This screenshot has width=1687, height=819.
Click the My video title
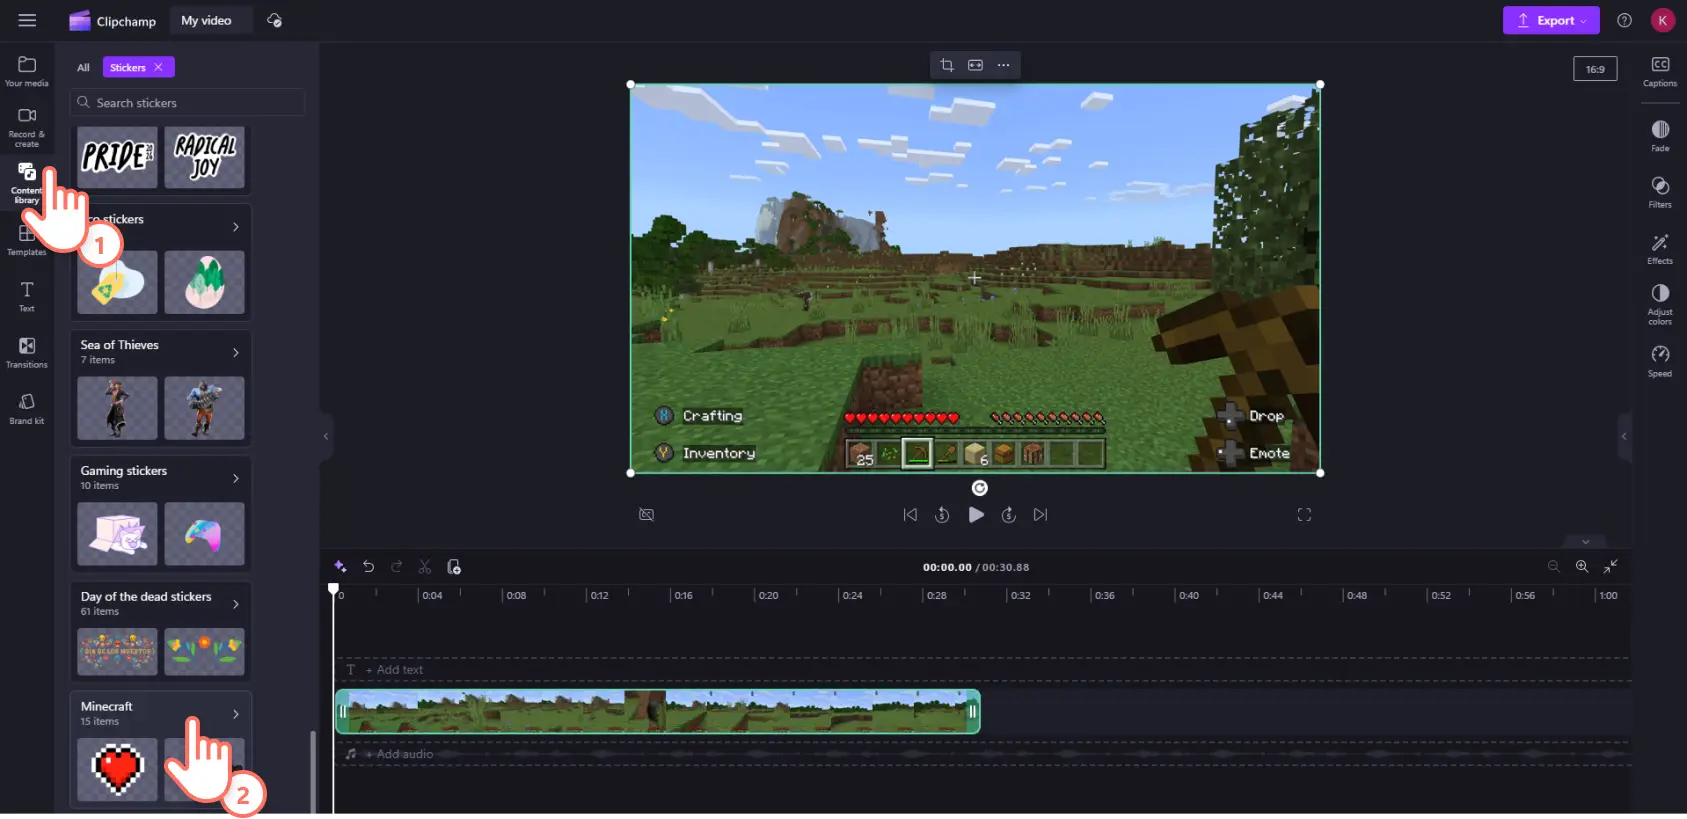pyautogui.click(x=206, y=20)
